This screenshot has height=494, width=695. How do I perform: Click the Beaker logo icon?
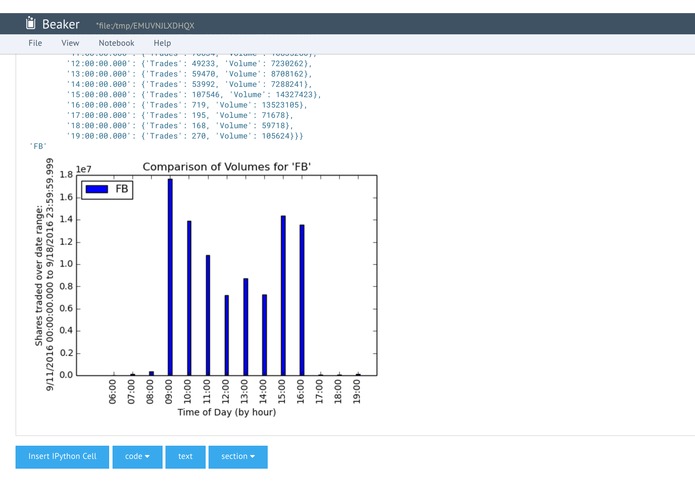30,23
